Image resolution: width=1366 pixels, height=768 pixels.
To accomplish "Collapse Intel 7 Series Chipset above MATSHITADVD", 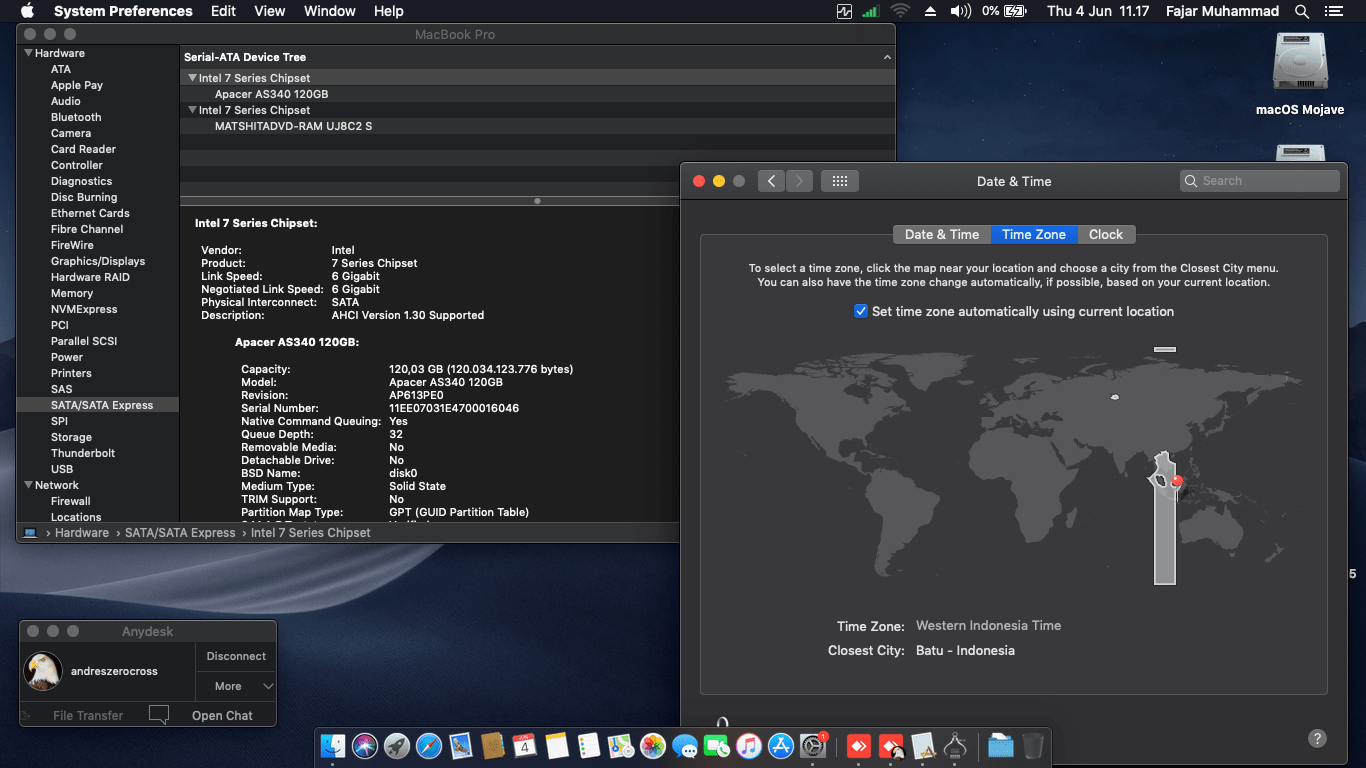I will click(x=192, y=110).
